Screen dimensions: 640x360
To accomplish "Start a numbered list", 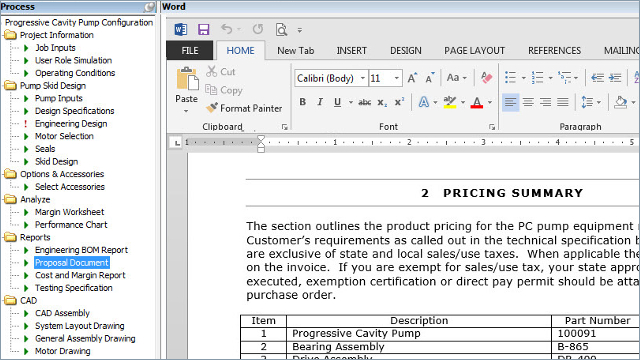I will click(x=538, y=77).
